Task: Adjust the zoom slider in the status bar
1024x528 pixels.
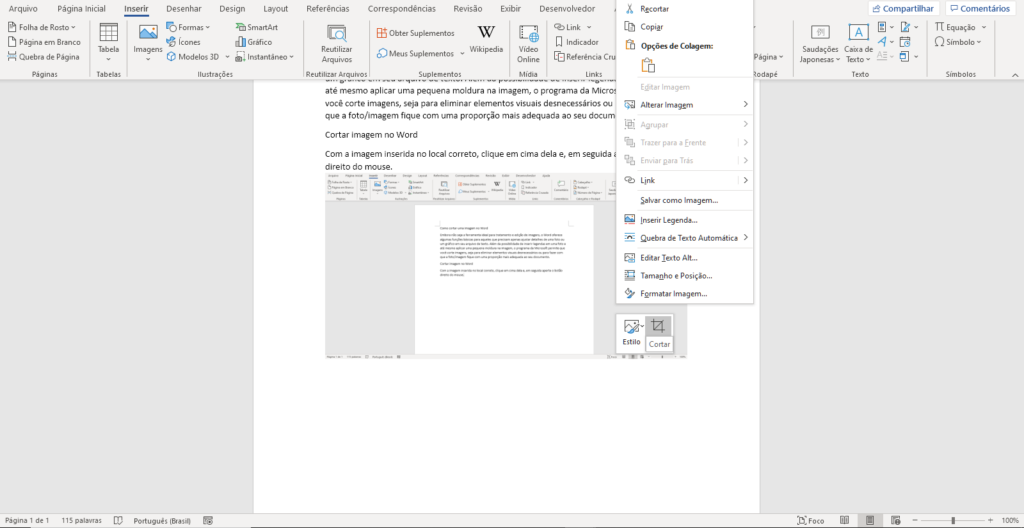Action: coord(953,521)
